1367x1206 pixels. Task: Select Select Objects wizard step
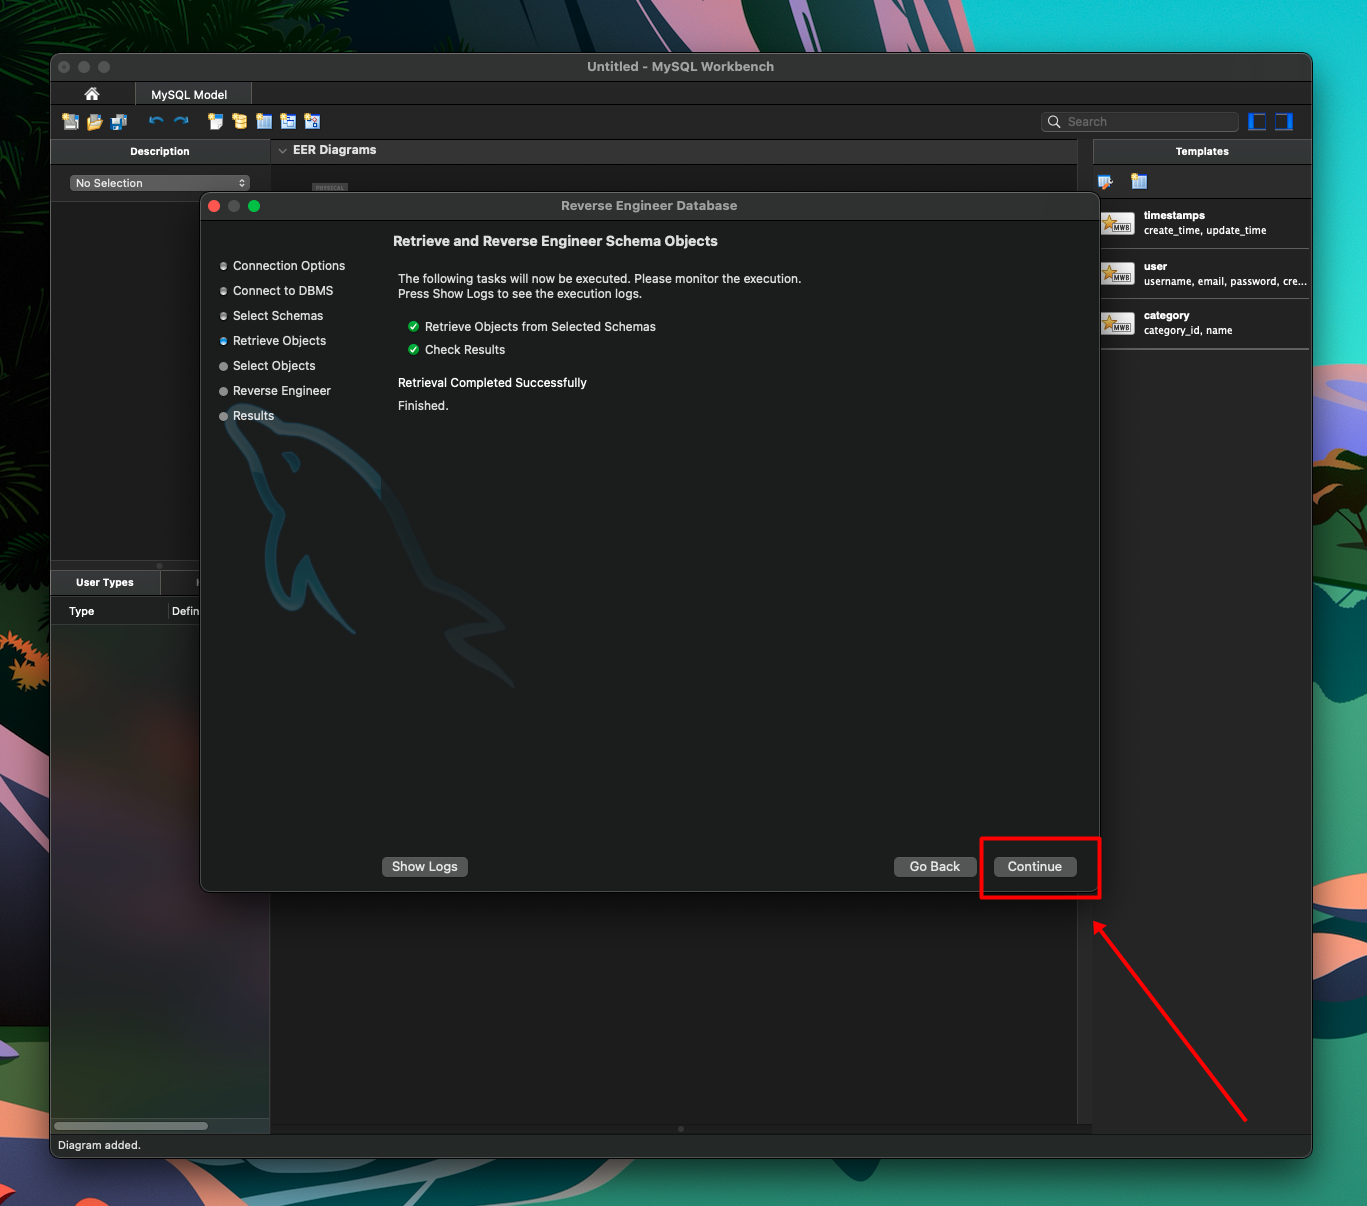(267, 366)
